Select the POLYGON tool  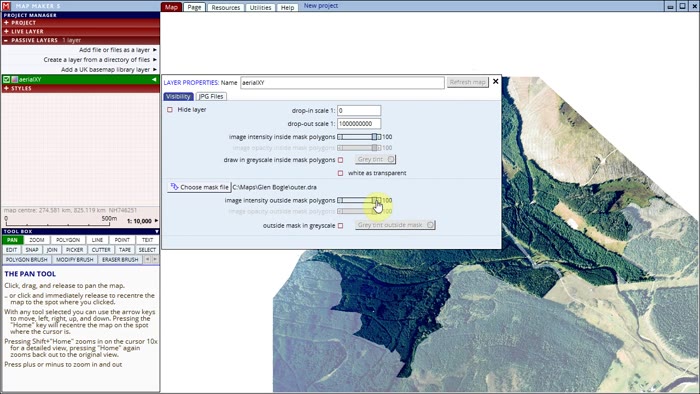coord(68,240)
